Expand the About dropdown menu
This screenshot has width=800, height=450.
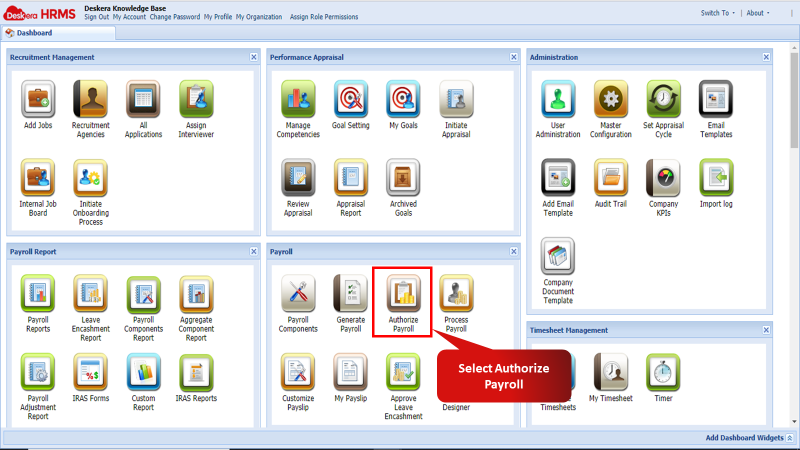(x=758, y=13)
